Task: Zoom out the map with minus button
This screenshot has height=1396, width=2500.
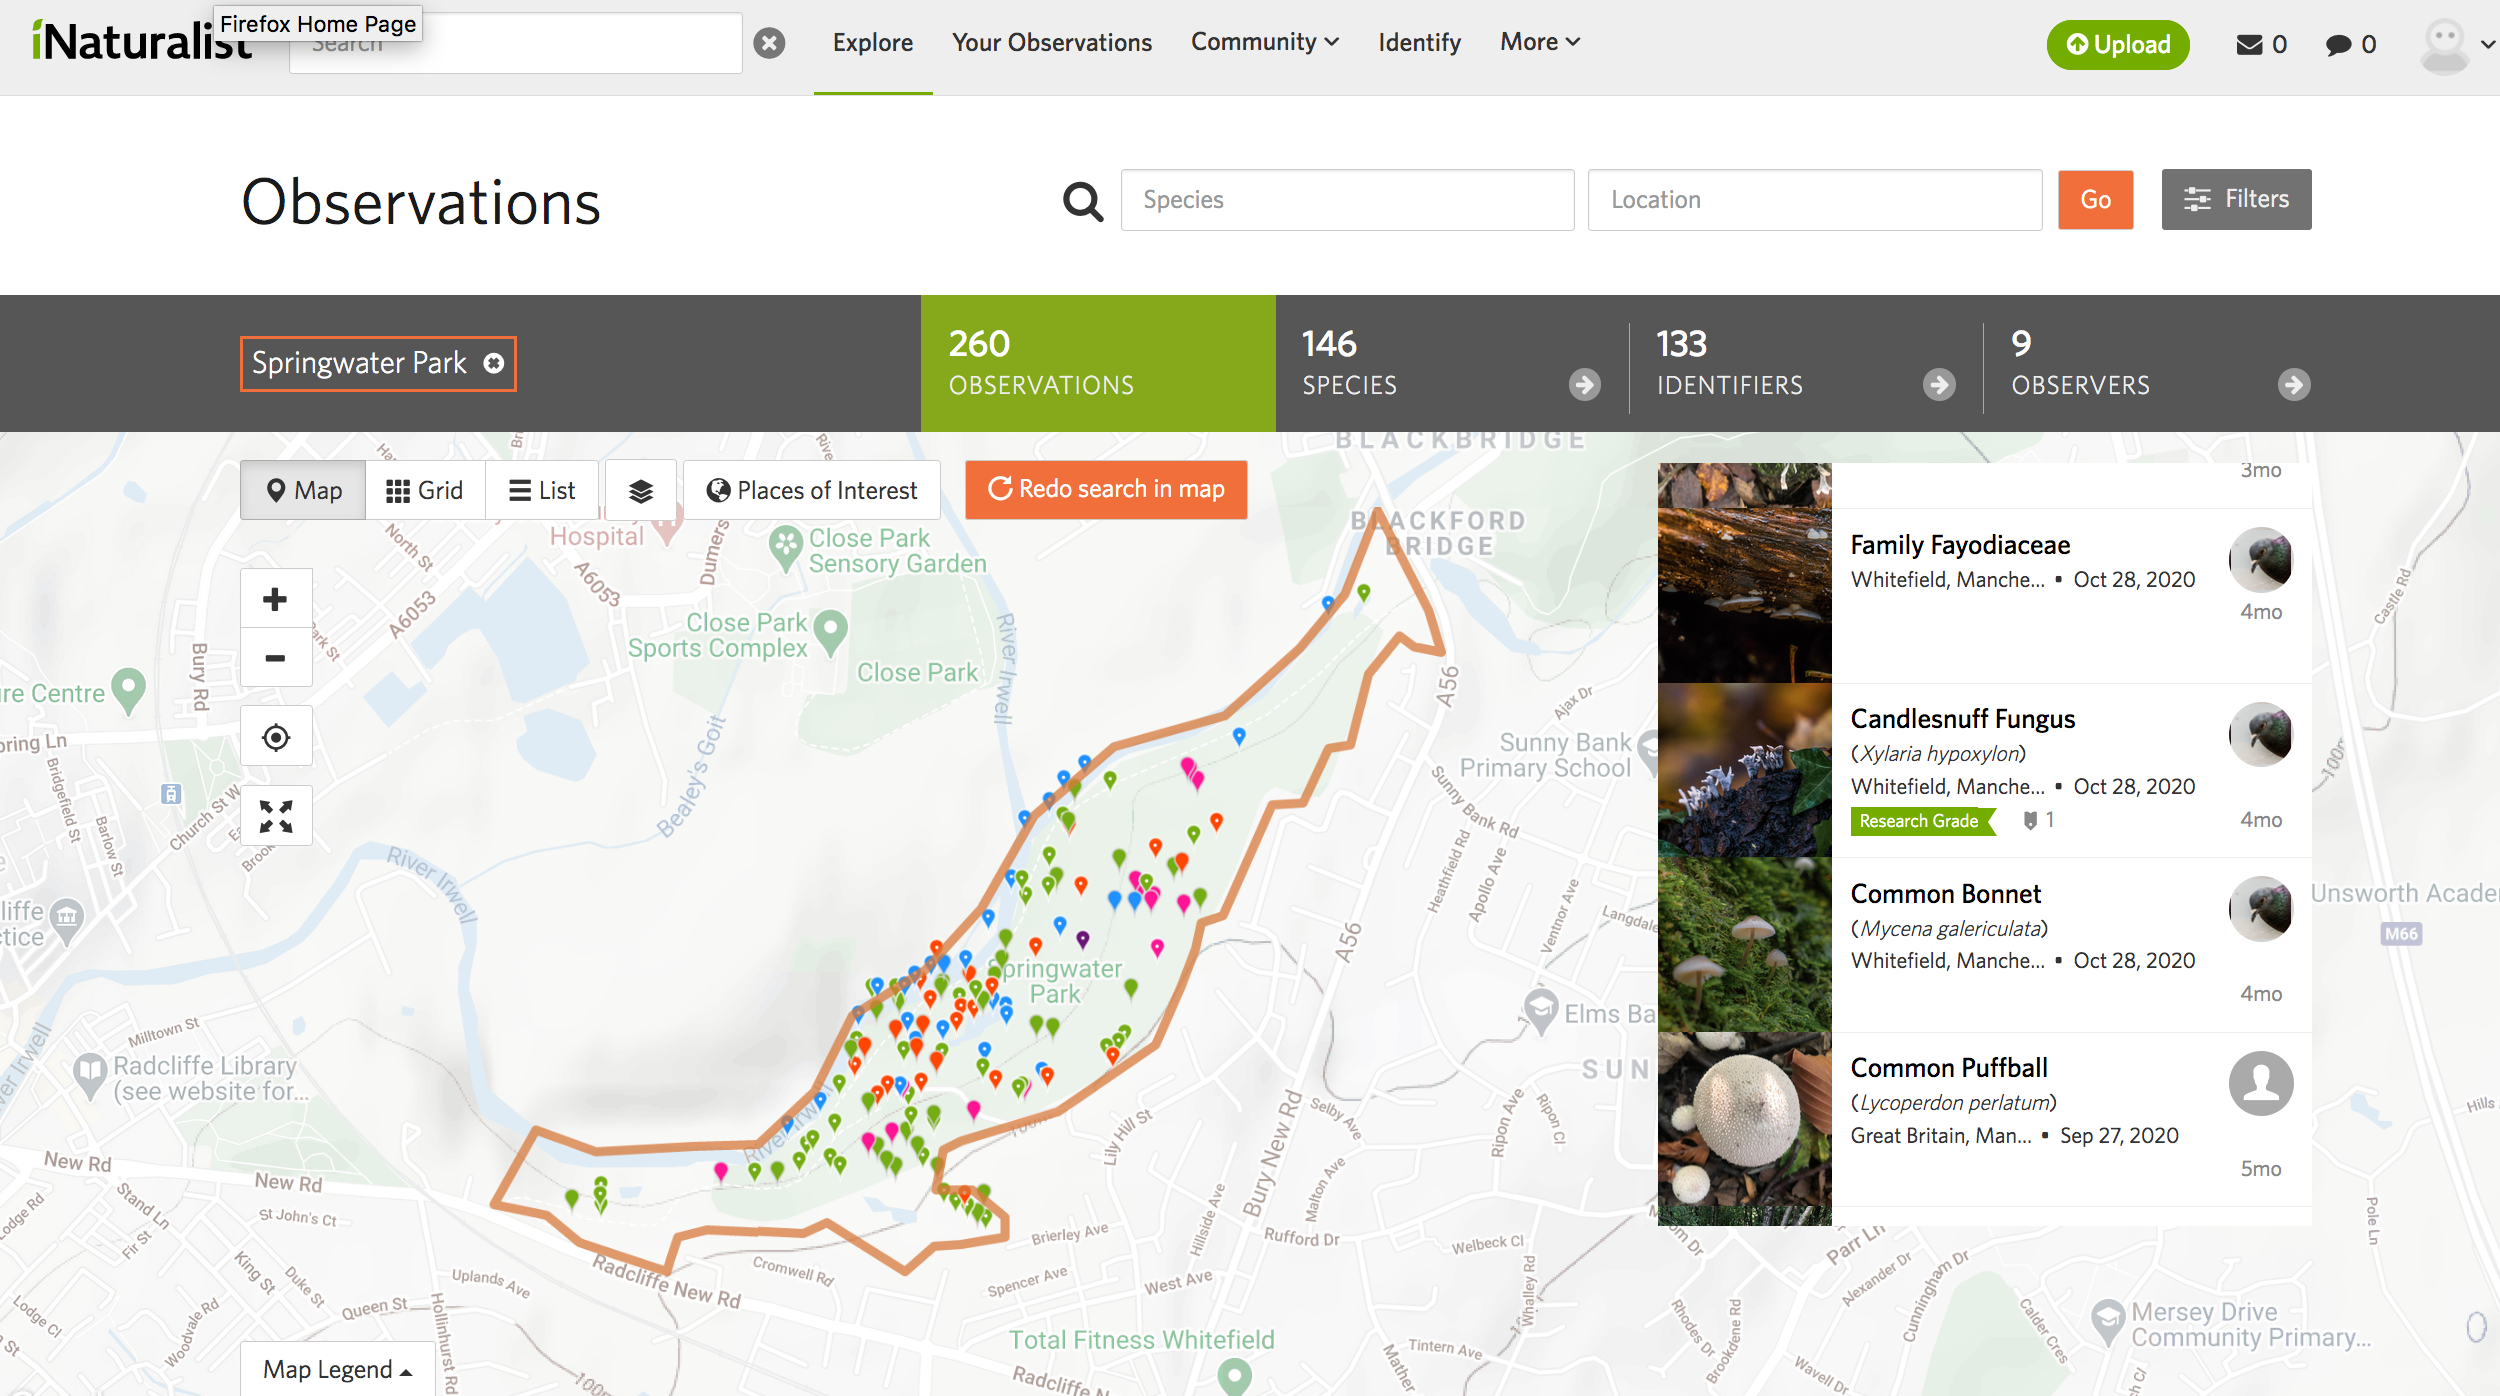Action: tap(275, 658)
